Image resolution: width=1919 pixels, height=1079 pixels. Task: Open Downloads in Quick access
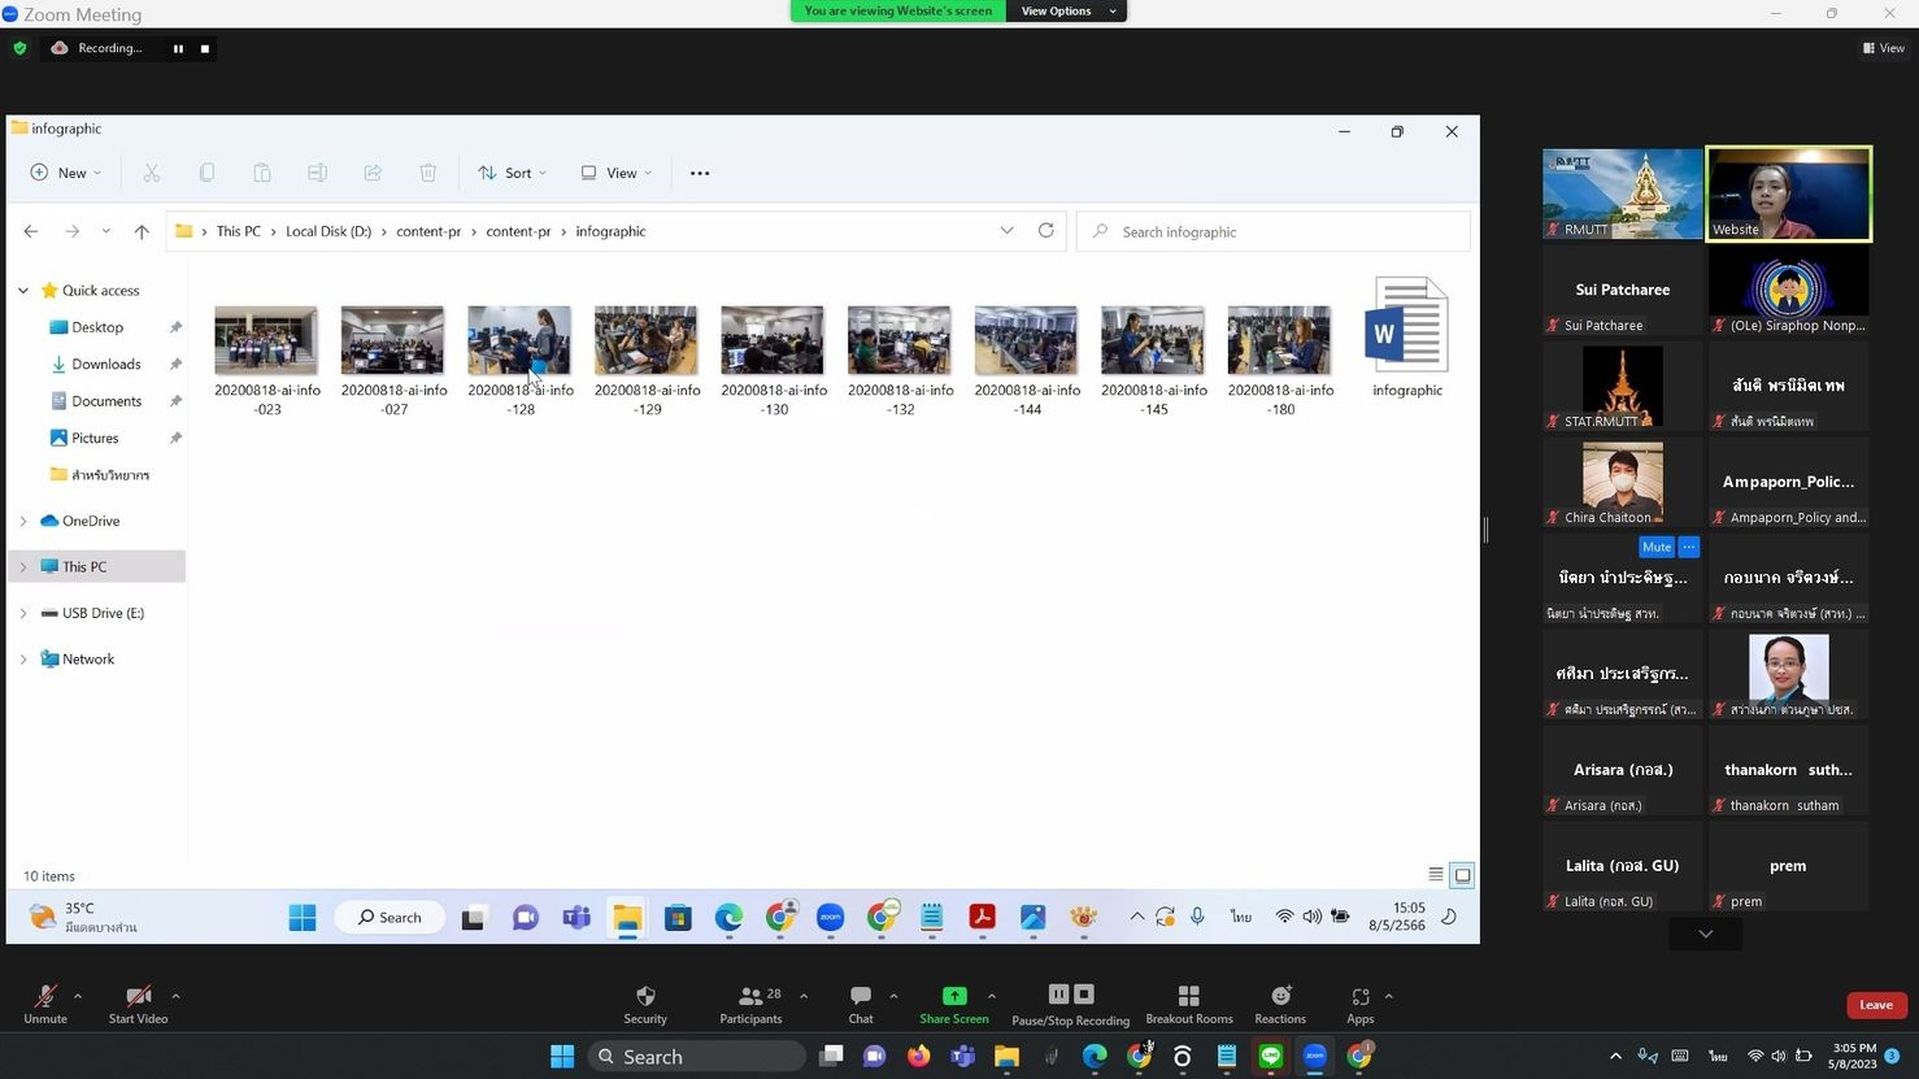coord(106,364)
